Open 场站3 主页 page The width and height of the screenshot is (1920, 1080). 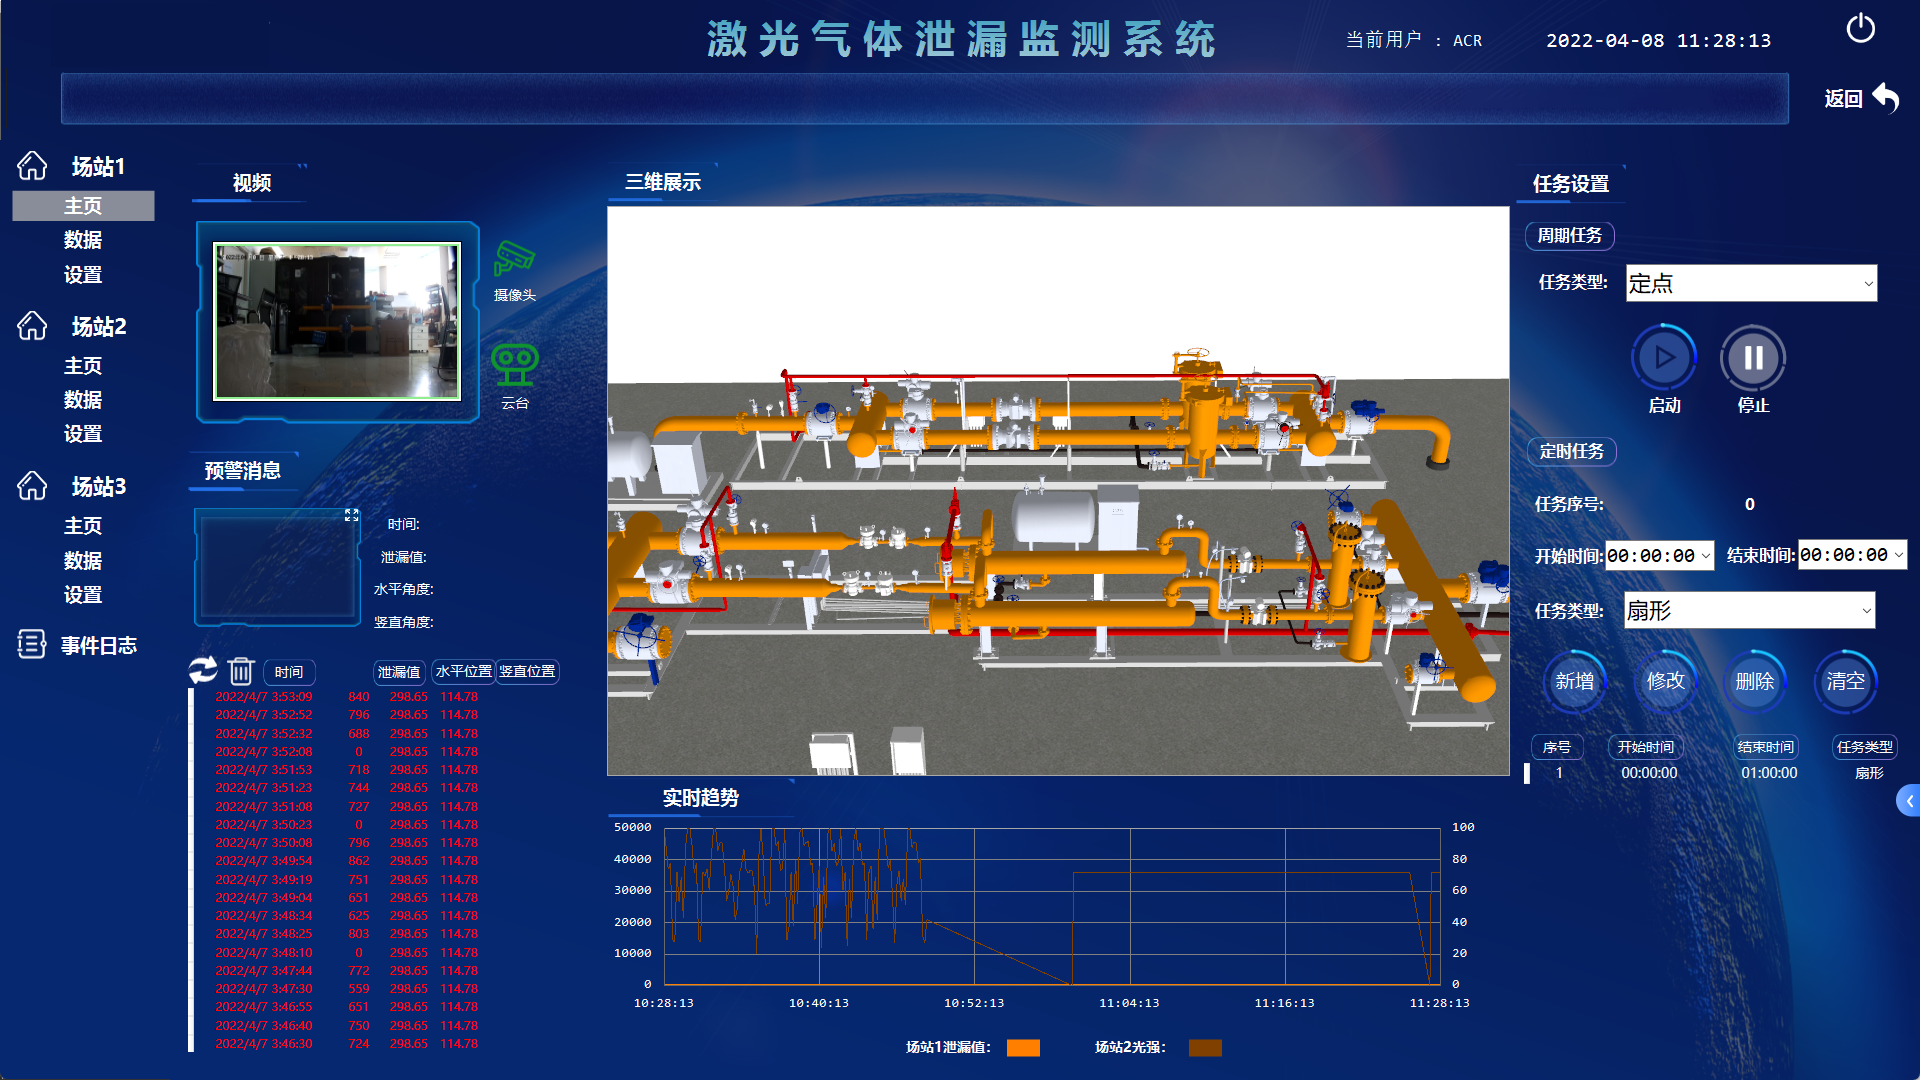click(83, 526)
